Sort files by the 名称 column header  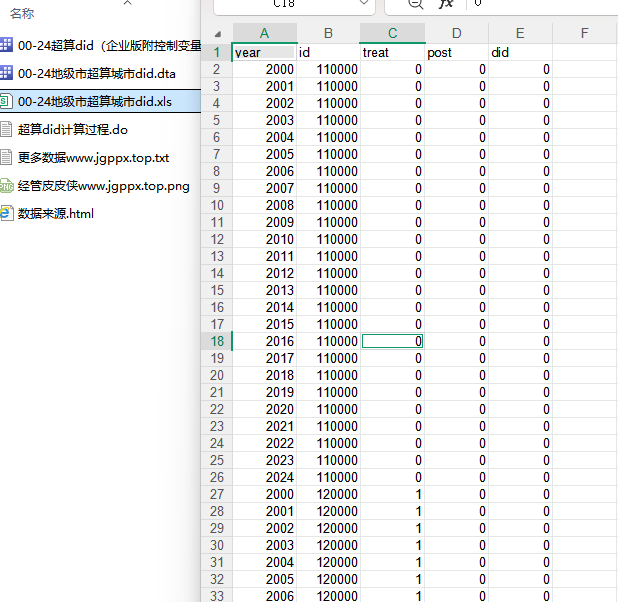click(22, 14)
